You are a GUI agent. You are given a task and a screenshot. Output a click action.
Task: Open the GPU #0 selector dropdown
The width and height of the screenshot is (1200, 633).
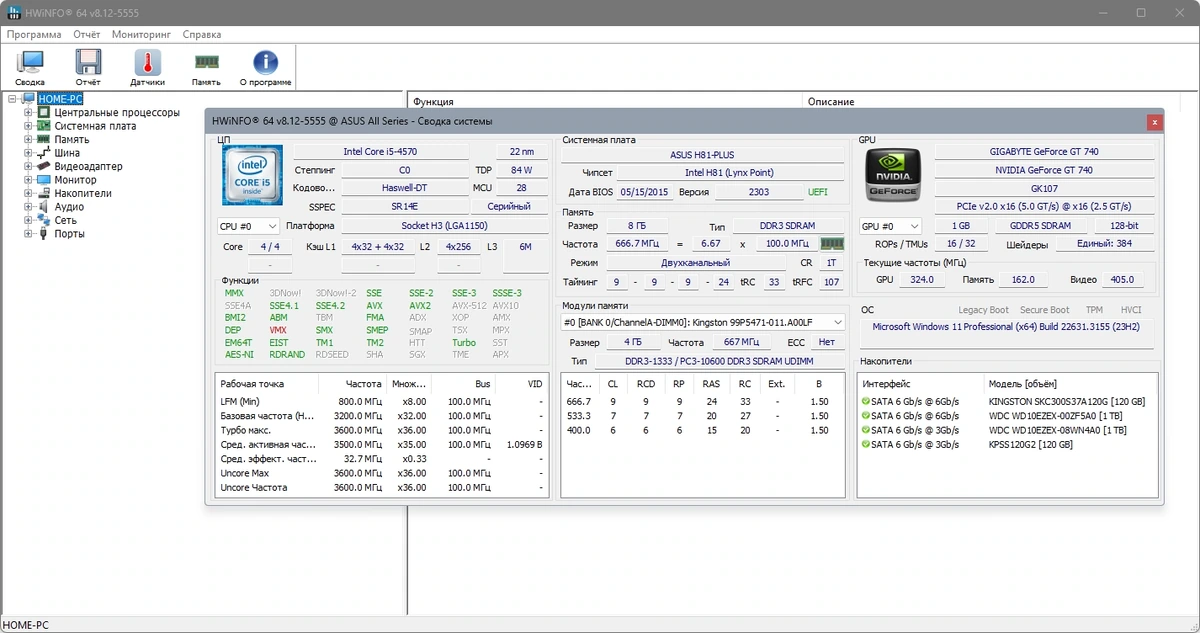(x=890, y=226)
